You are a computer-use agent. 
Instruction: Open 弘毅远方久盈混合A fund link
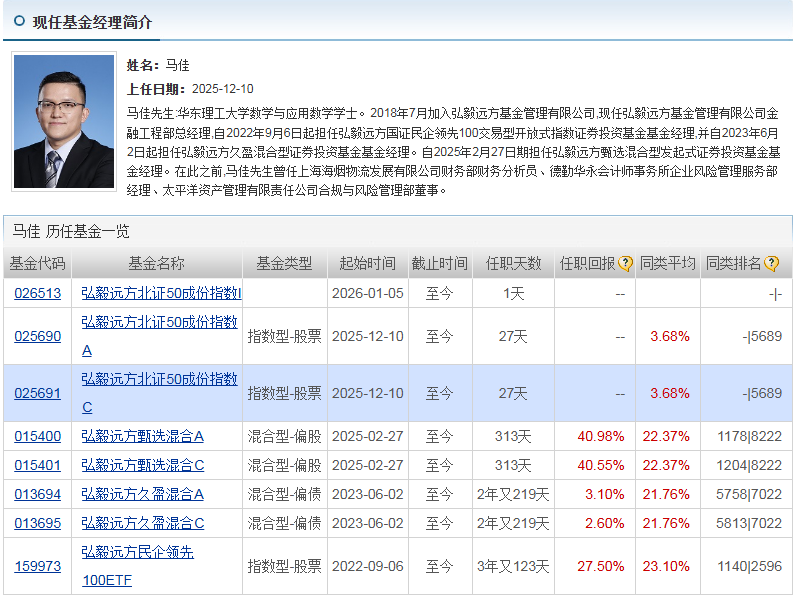(x=143, y=494)
